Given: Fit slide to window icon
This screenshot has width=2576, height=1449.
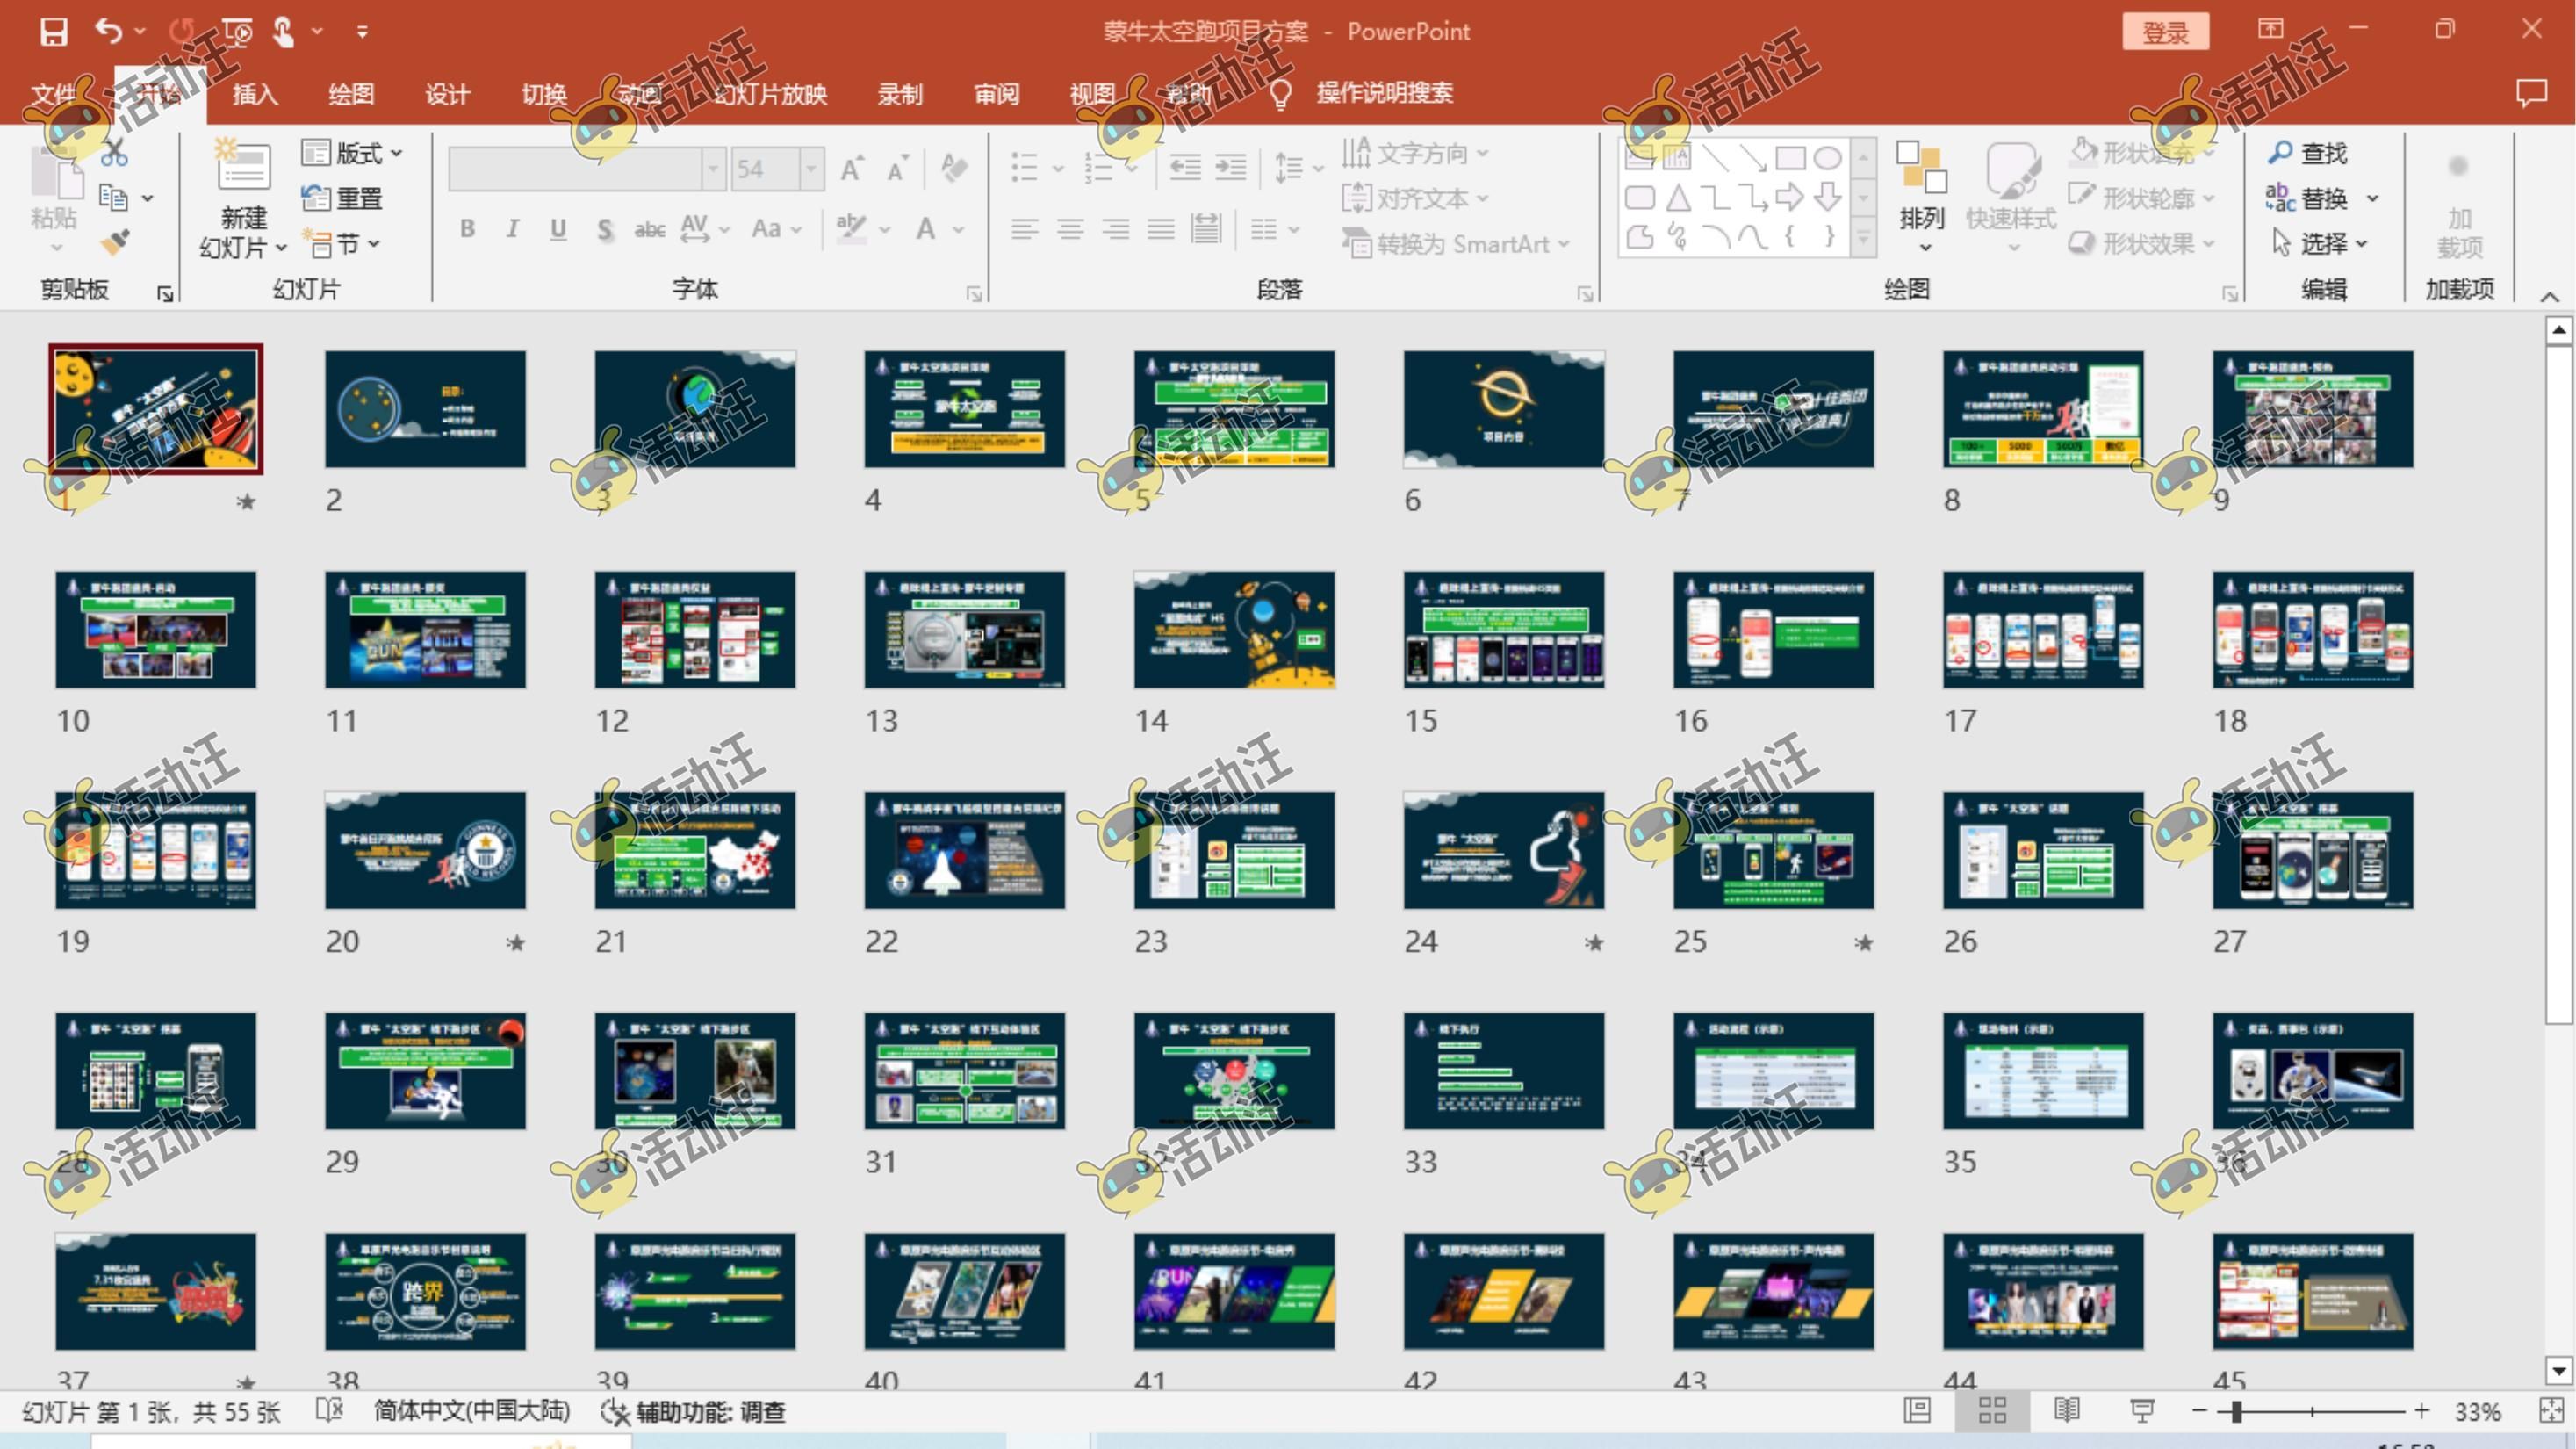Looking at the screenshot, I should pyautogui.click(x=2551, y=1411).
